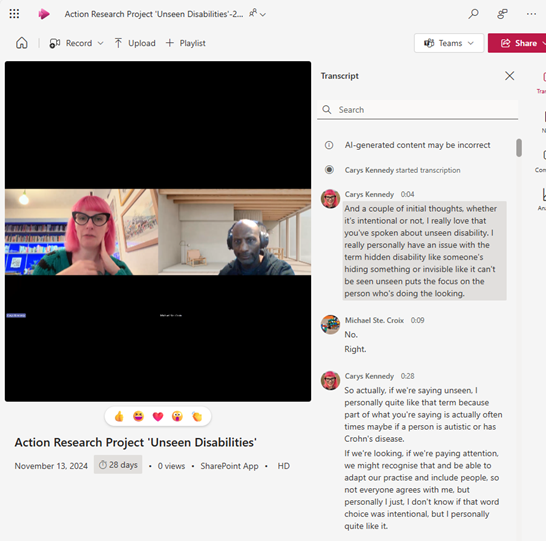Click the HD quality label
Viewport: 546px width, 541px height.
pos(284,466)
